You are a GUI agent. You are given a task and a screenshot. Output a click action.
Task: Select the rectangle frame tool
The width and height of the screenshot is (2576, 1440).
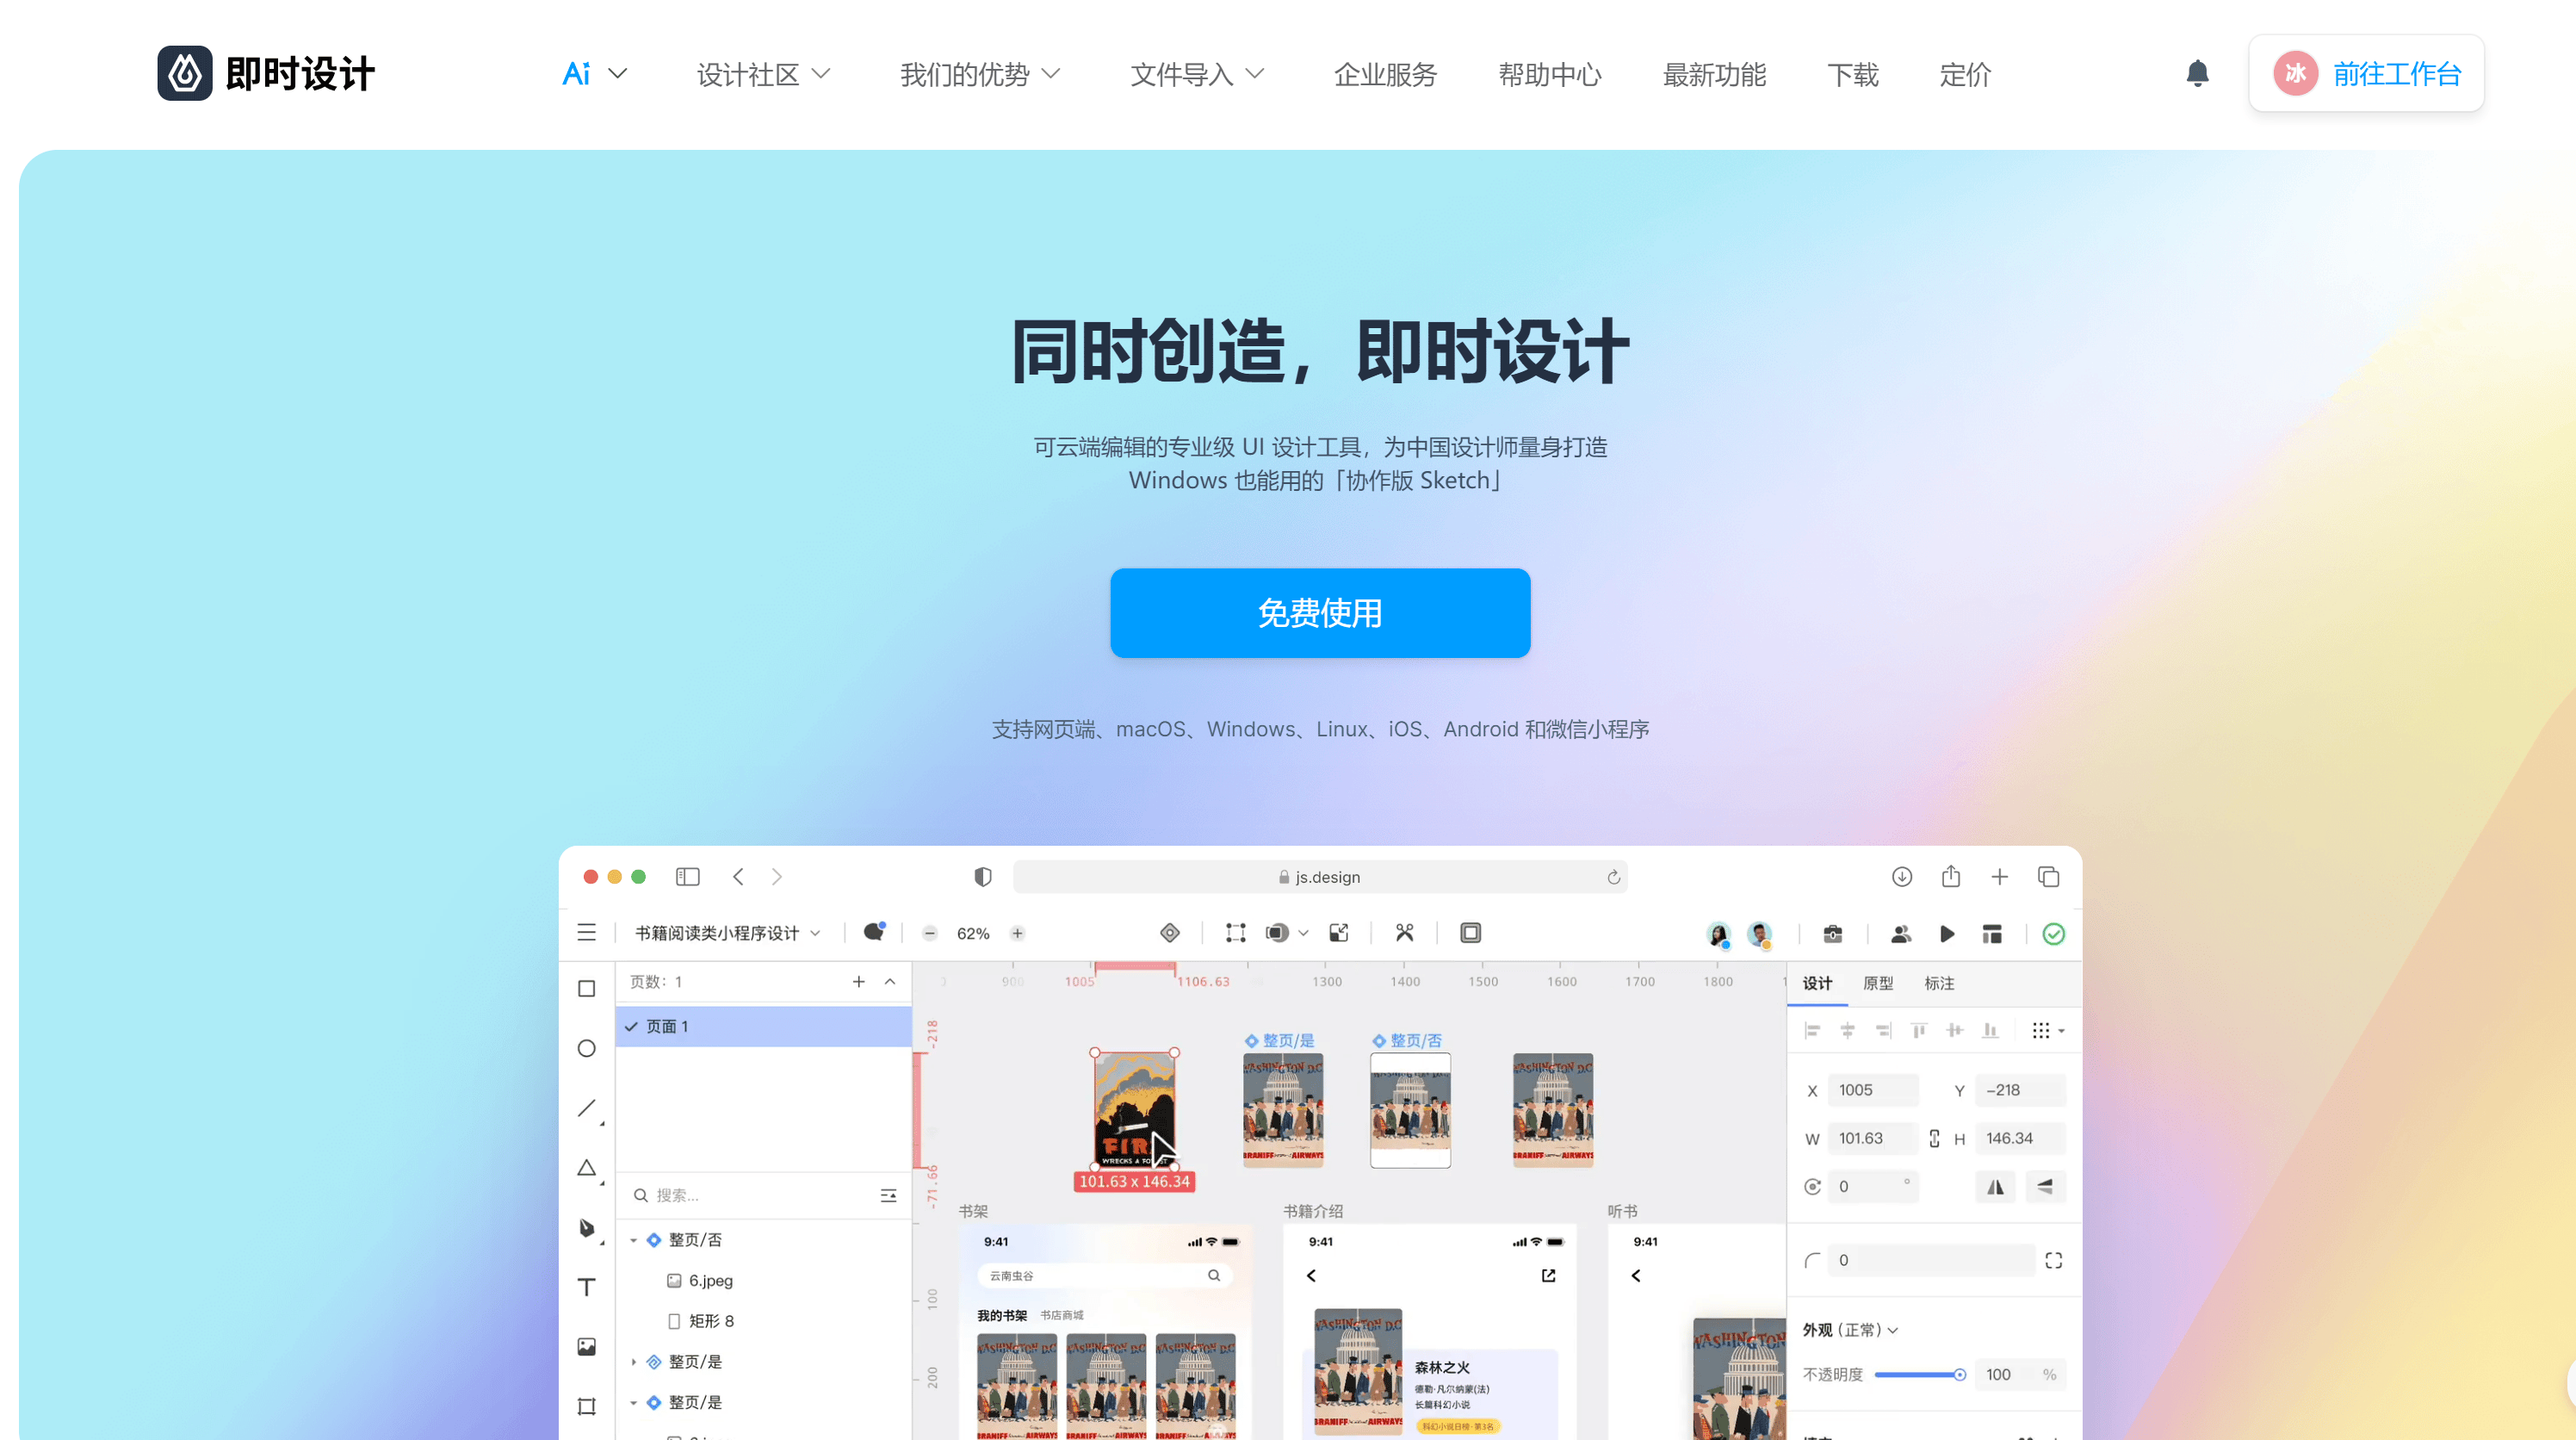point(587,988)
